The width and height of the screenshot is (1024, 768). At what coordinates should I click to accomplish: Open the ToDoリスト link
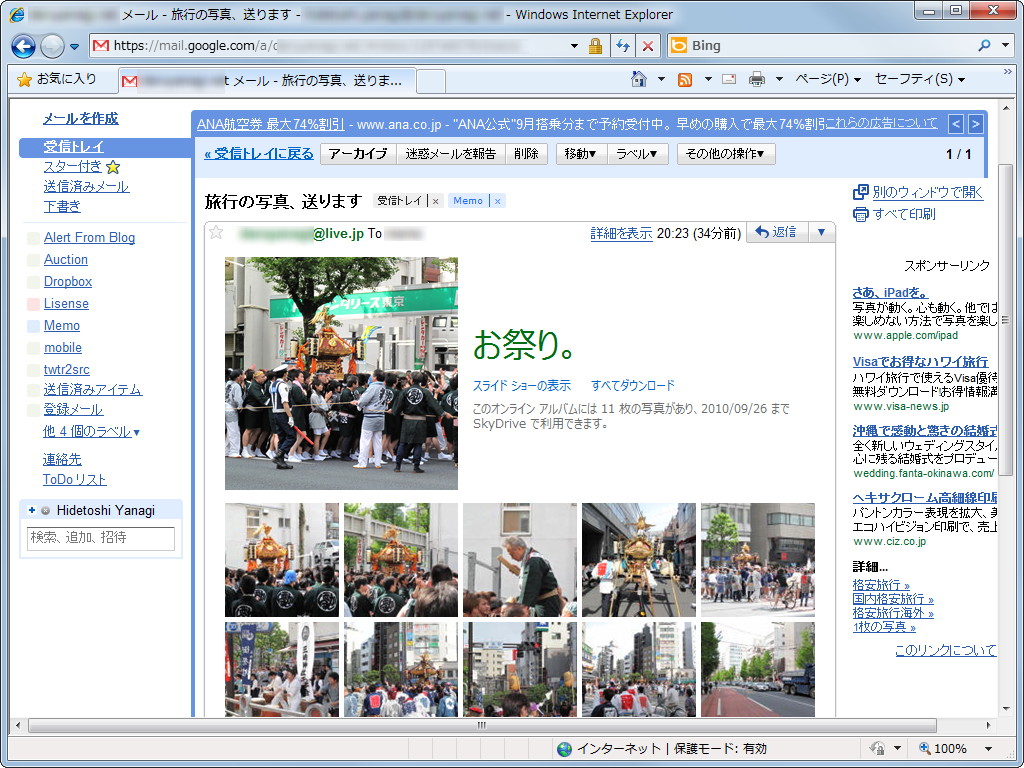[x=74, y=479]
